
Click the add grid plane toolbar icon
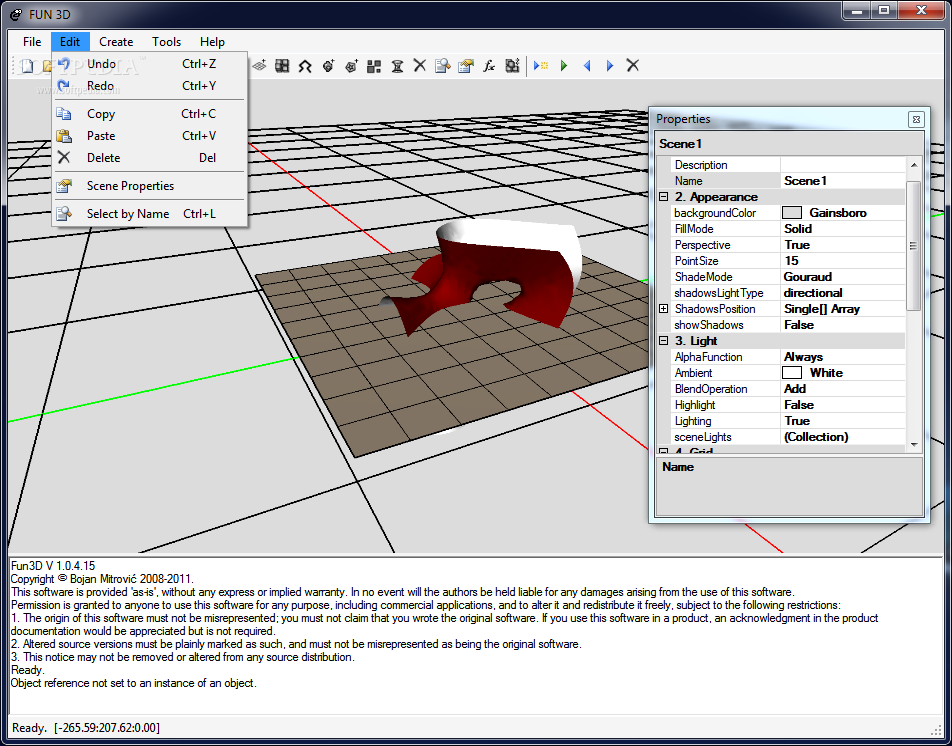(260, 66)
